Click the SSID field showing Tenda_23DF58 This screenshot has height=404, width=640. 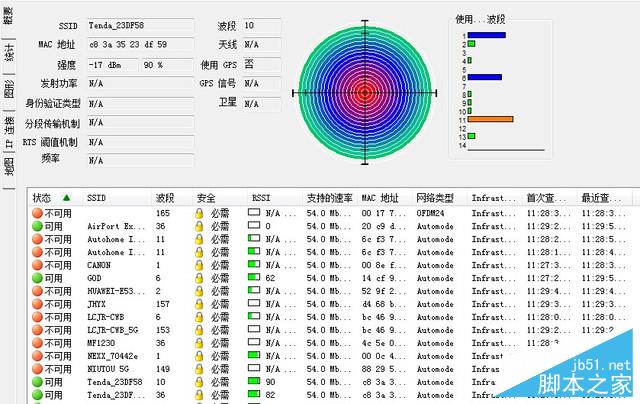click(x=141, y=25)
